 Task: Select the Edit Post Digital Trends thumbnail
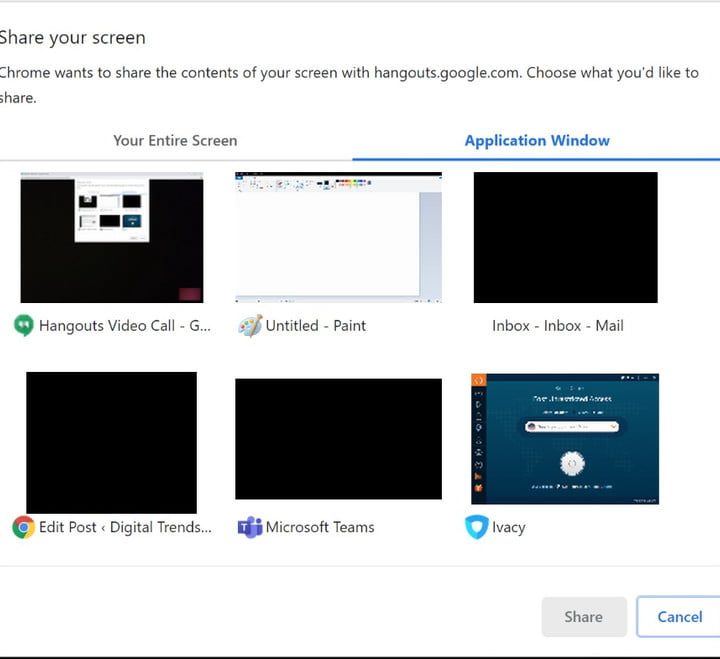tap(112, 442)
